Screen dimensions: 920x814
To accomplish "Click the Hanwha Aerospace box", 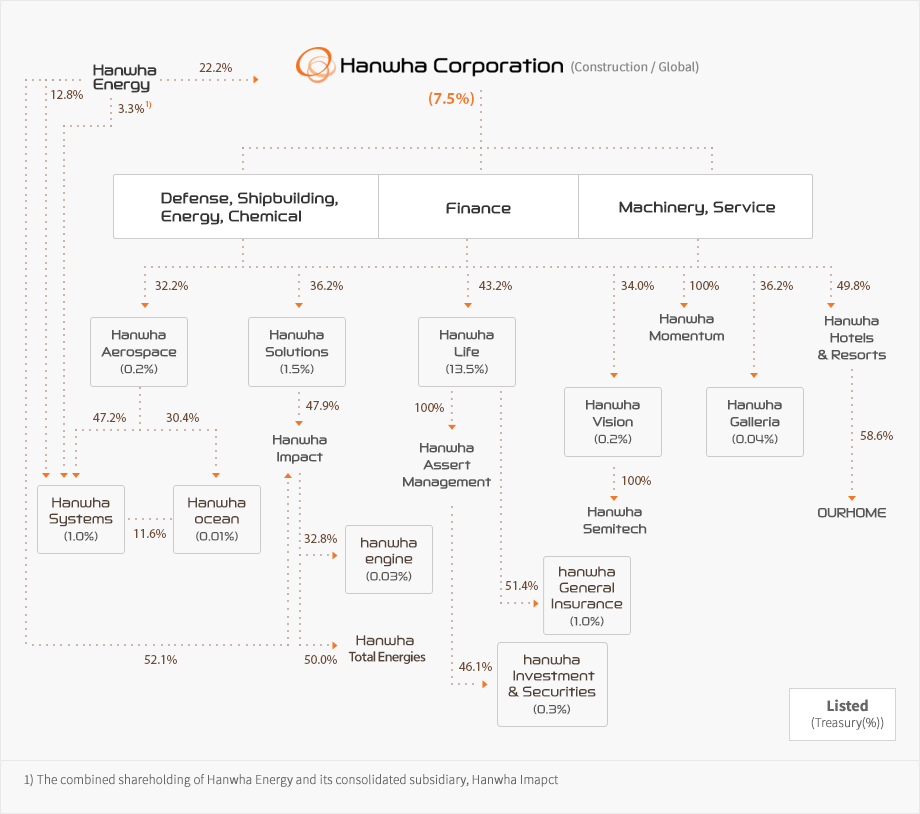I will [x=139, y=352].
